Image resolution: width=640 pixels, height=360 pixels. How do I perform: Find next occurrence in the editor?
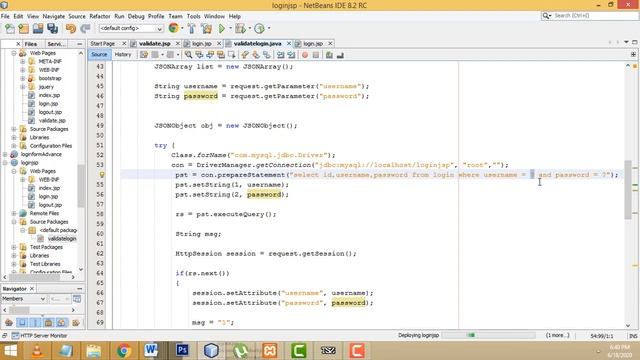tap(210, 55)
